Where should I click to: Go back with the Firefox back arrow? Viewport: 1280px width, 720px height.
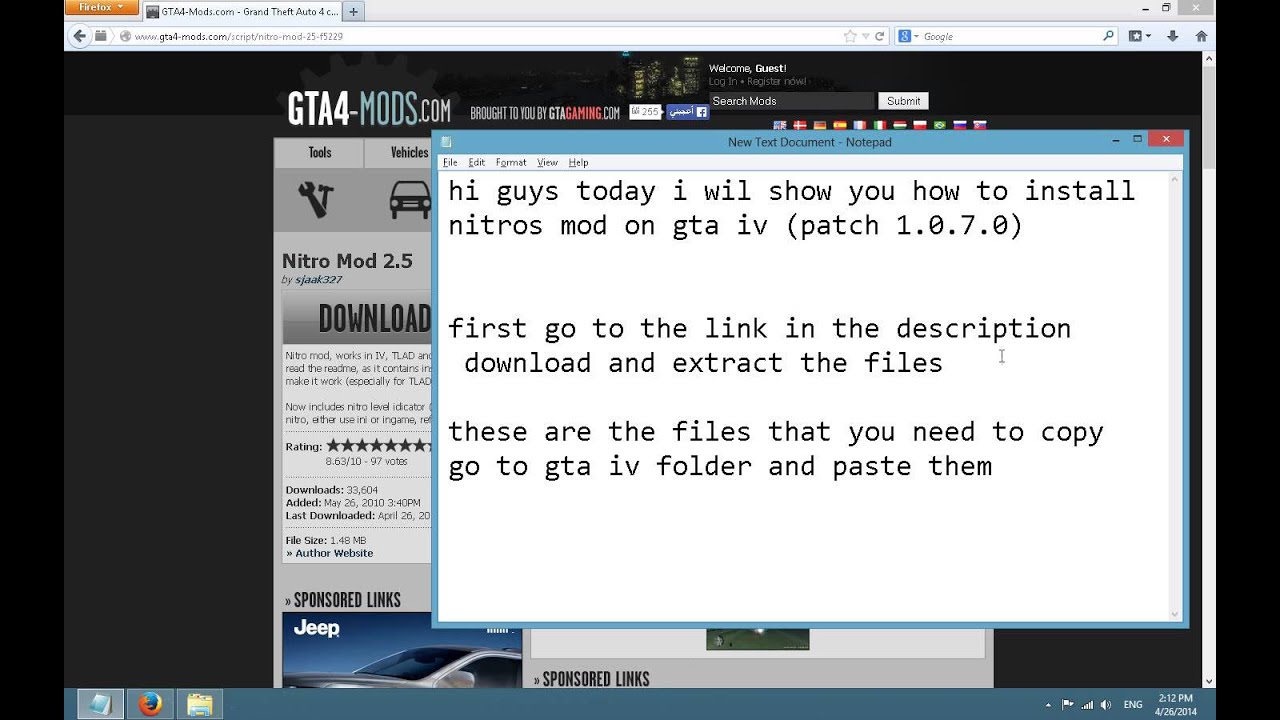(80, 36)
